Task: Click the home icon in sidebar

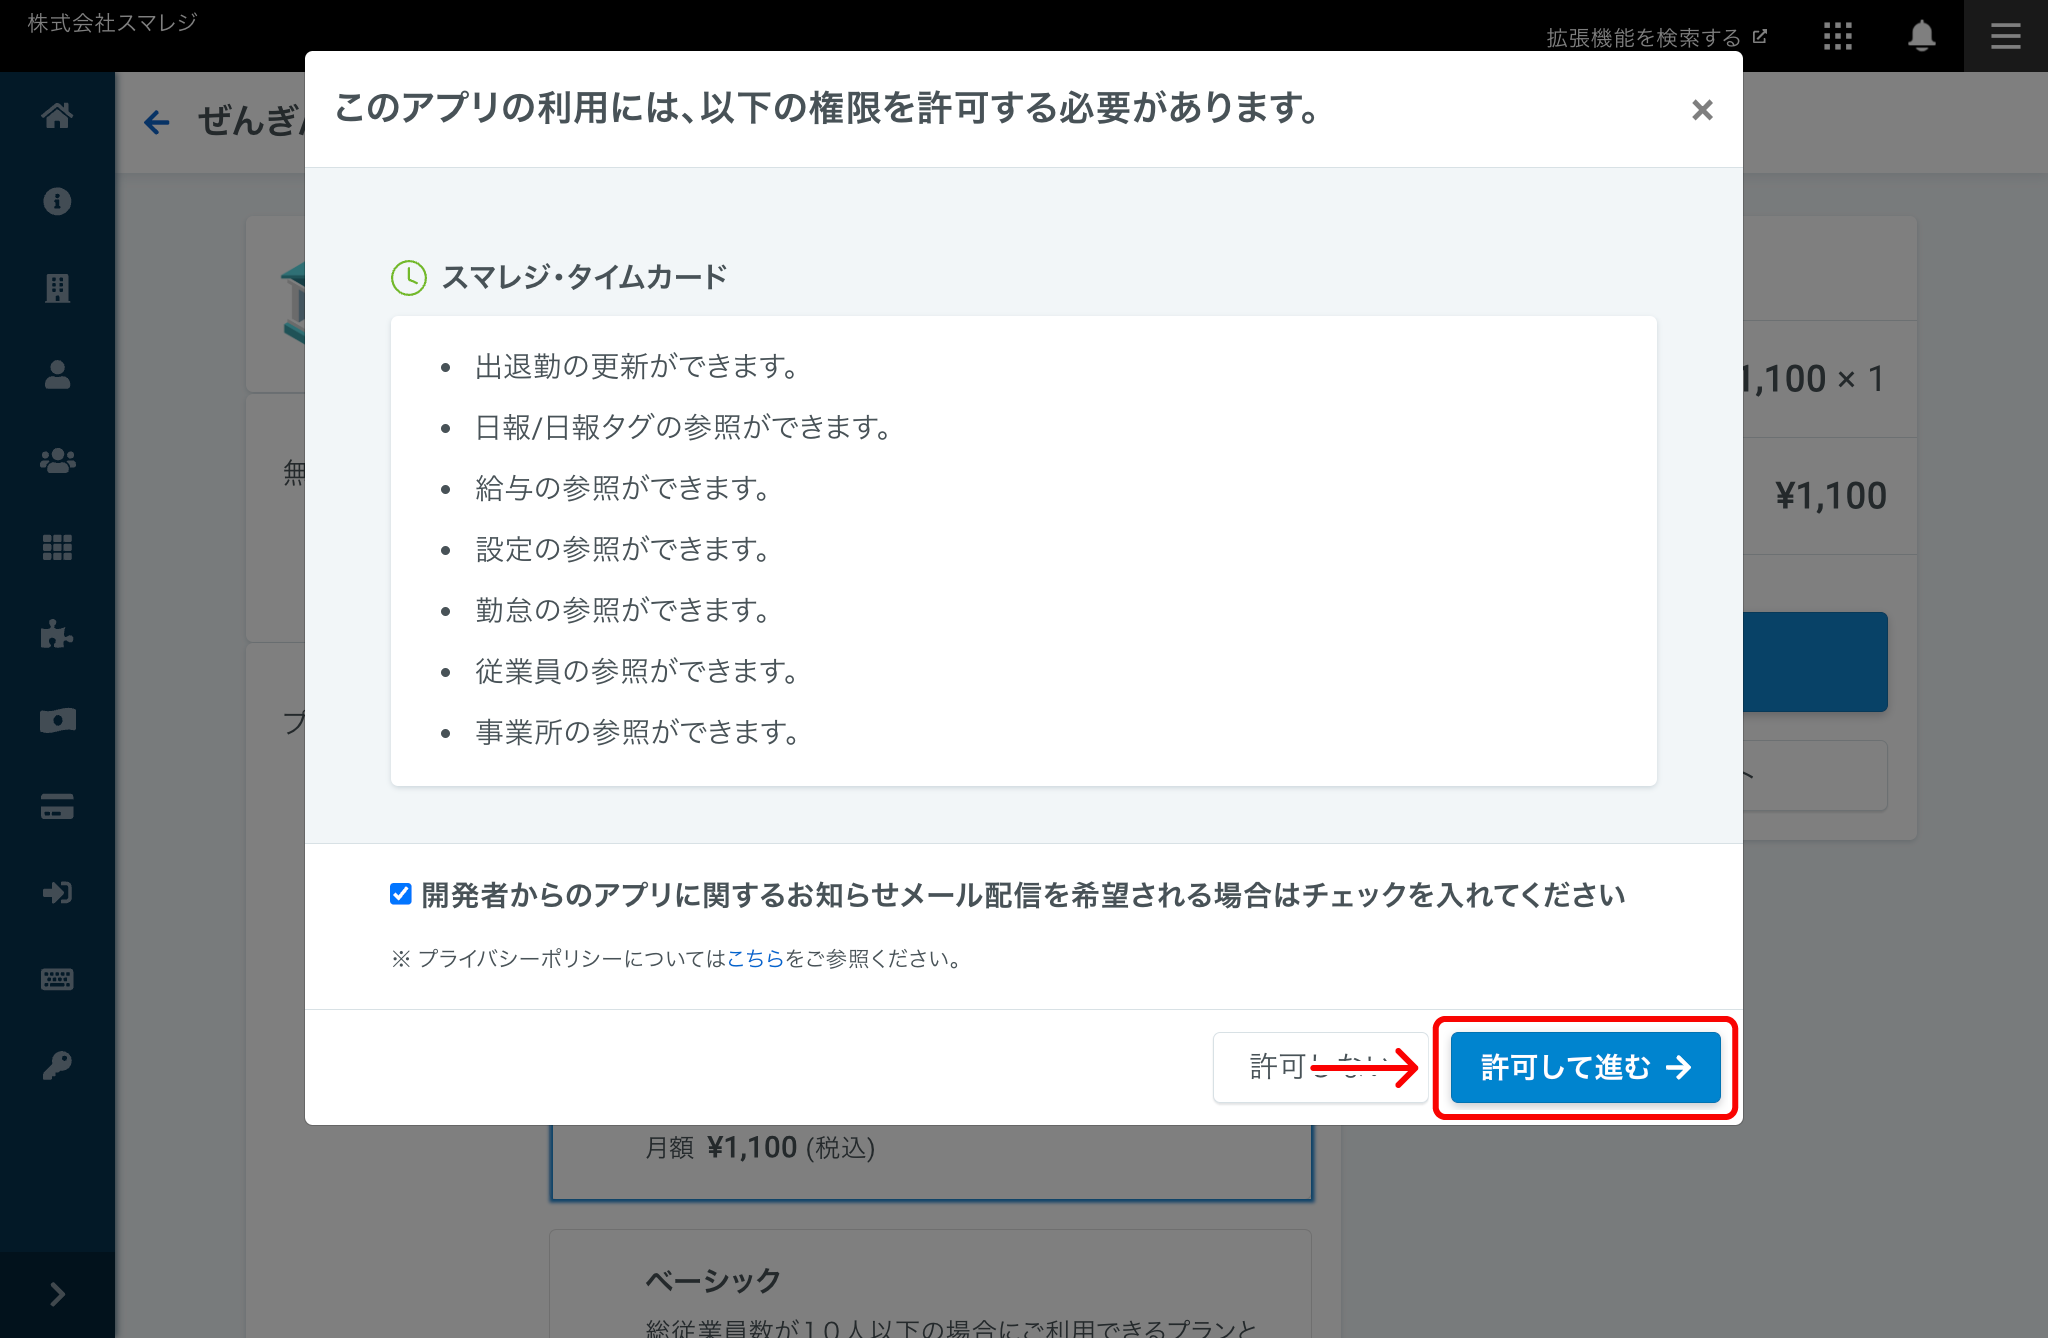Action: (x=57, y=116)
